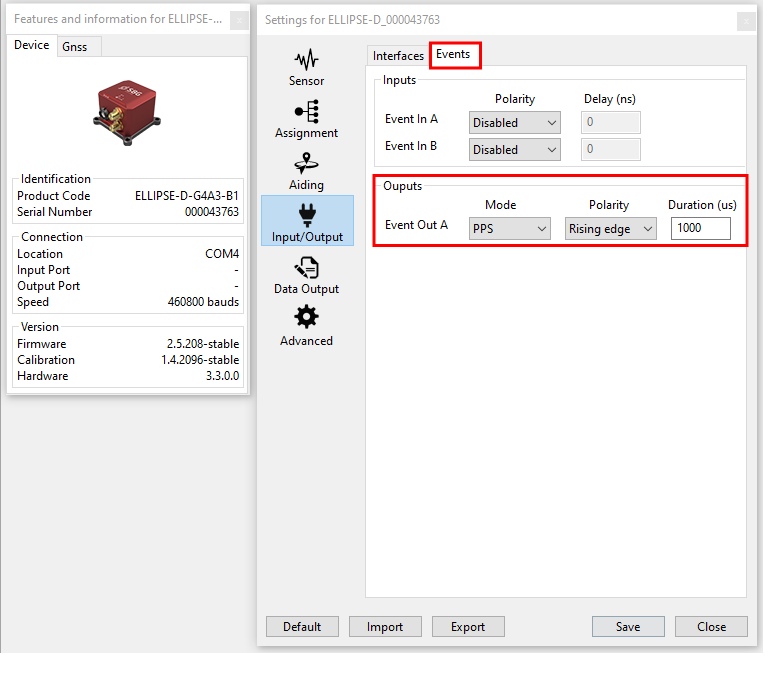Click the Save button
The height and width of the screenshot is (673, 783).
click(x=628, y=627)
